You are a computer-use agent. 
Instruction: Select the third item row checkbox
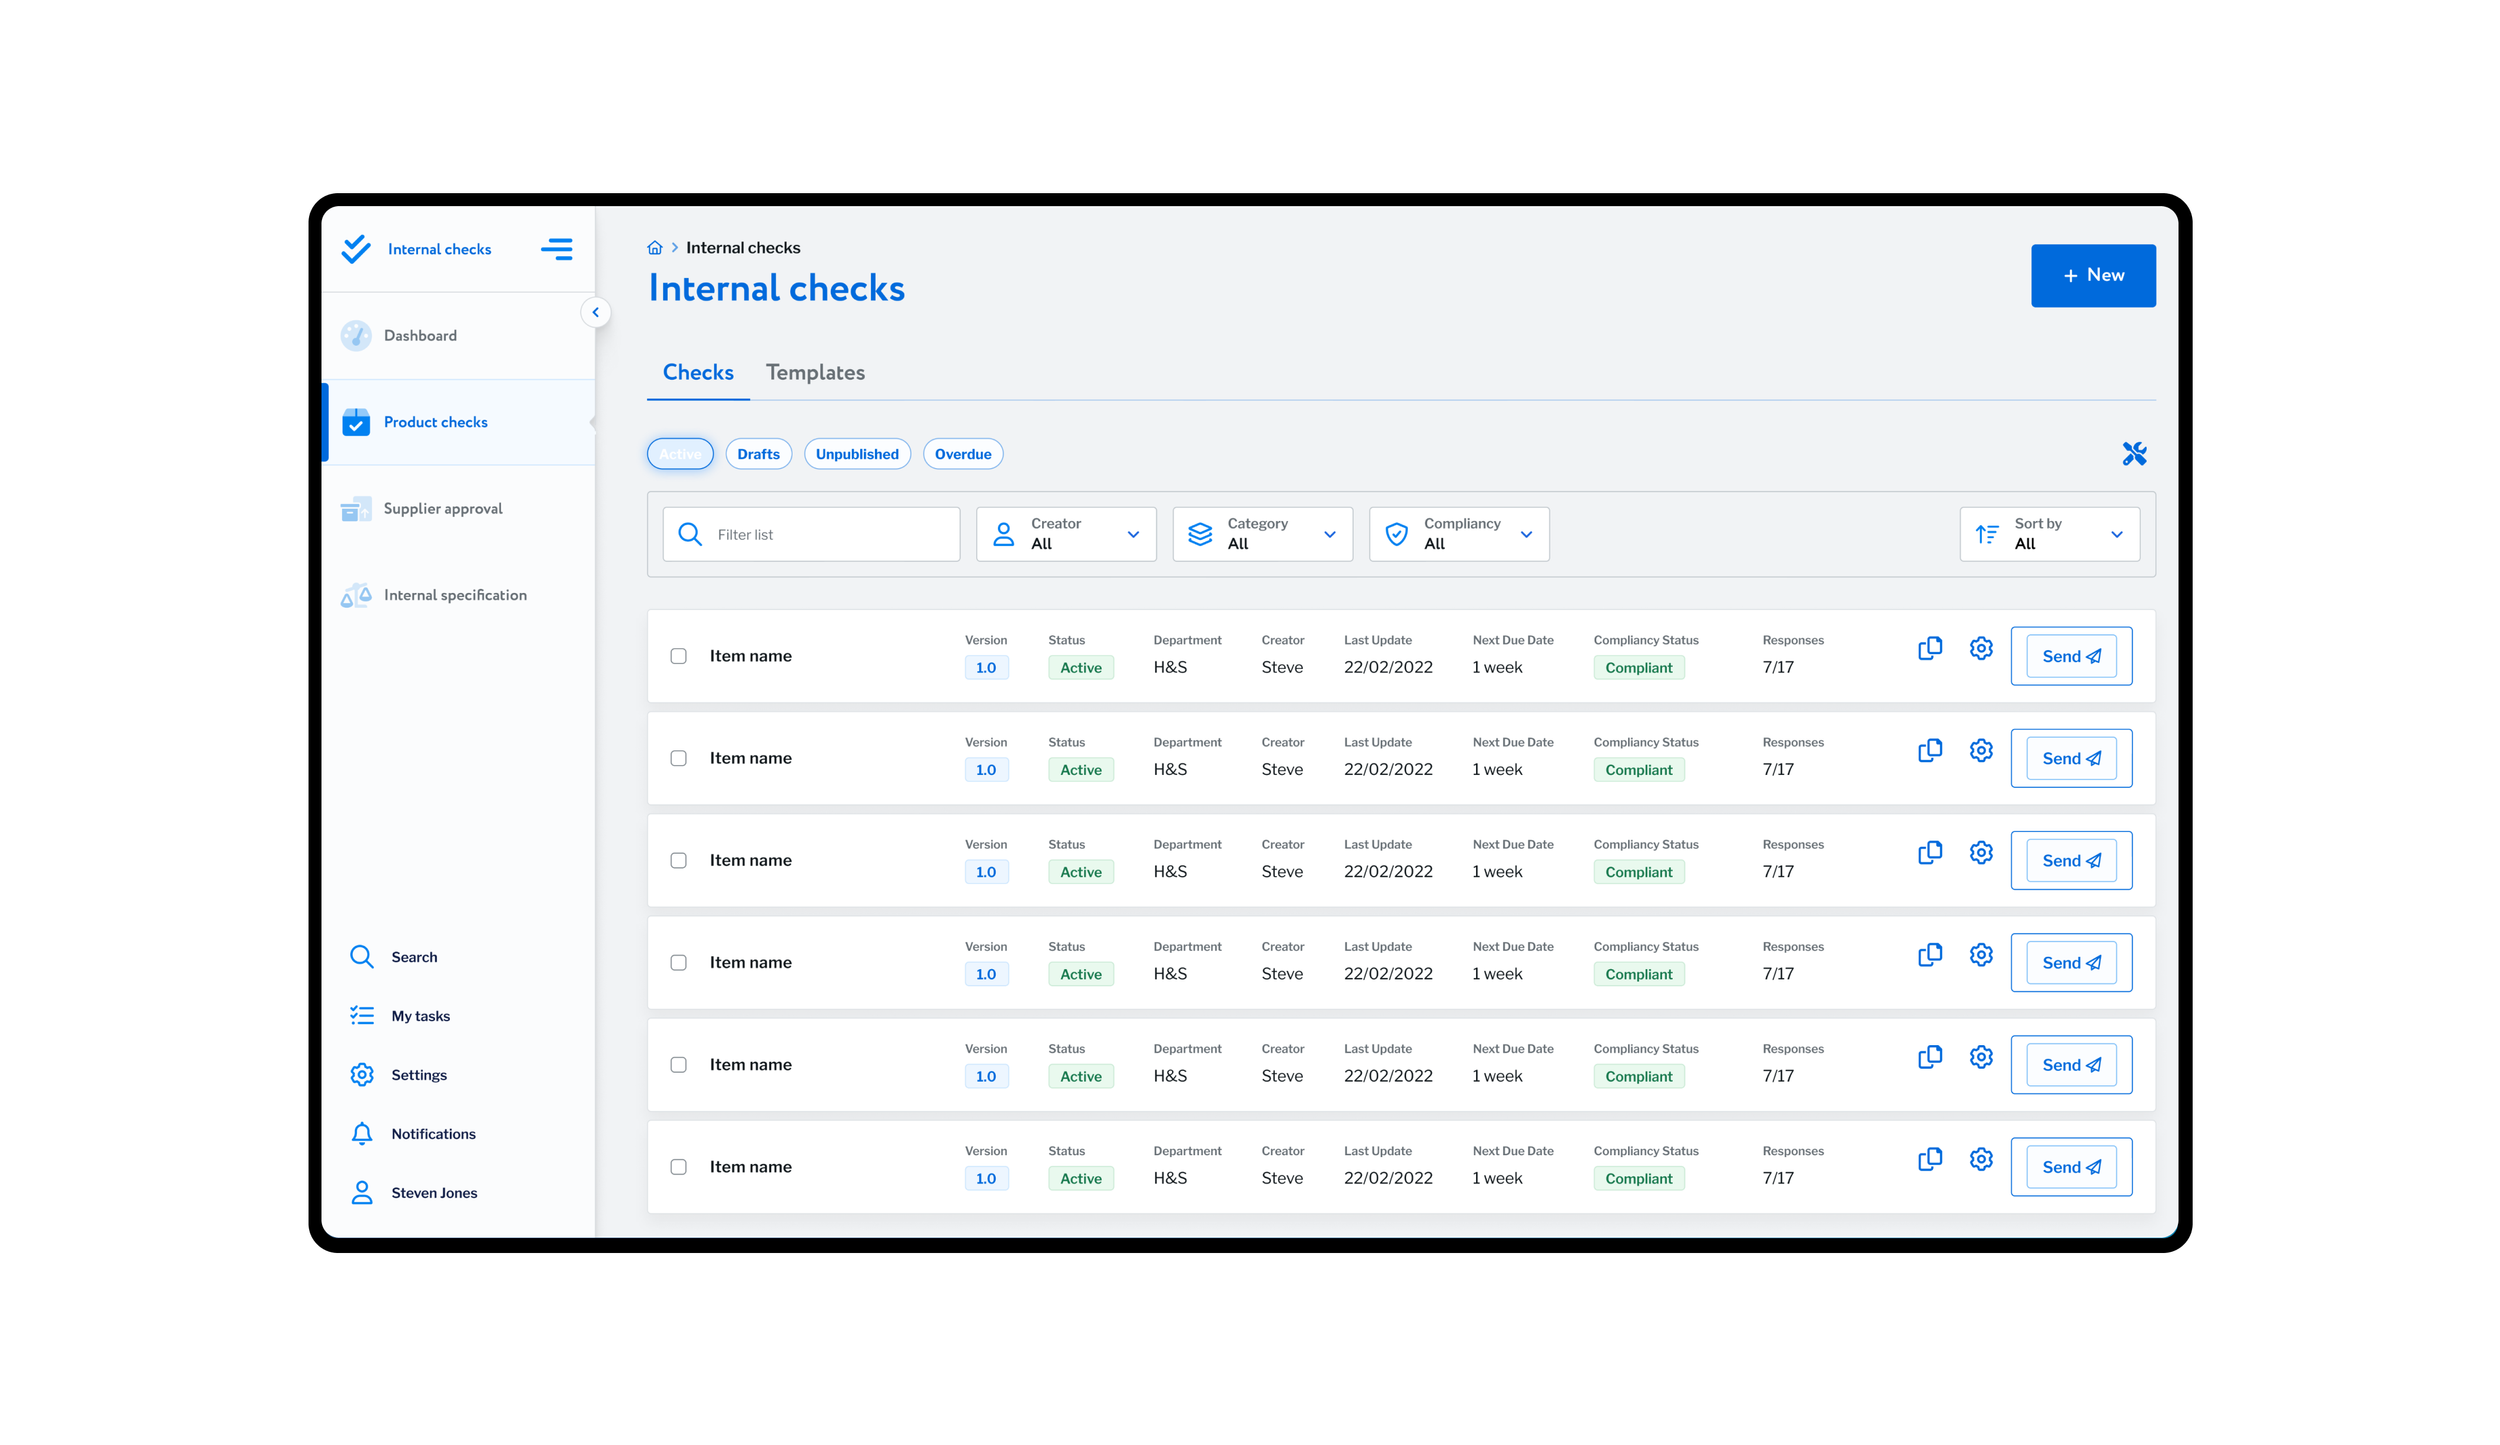(x=678, y=860)
